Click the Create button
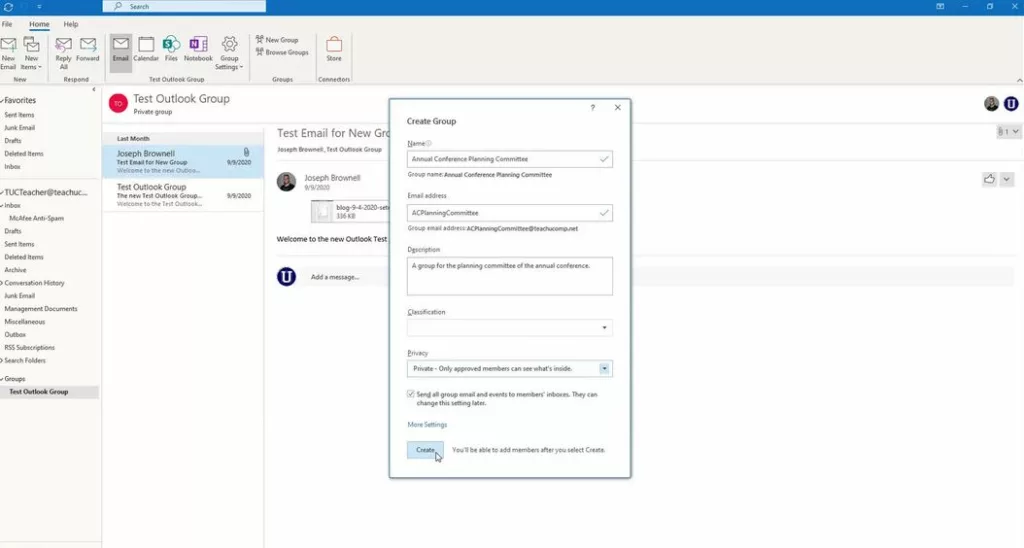Screen dimensions: 1024x548 click(425, 450)
